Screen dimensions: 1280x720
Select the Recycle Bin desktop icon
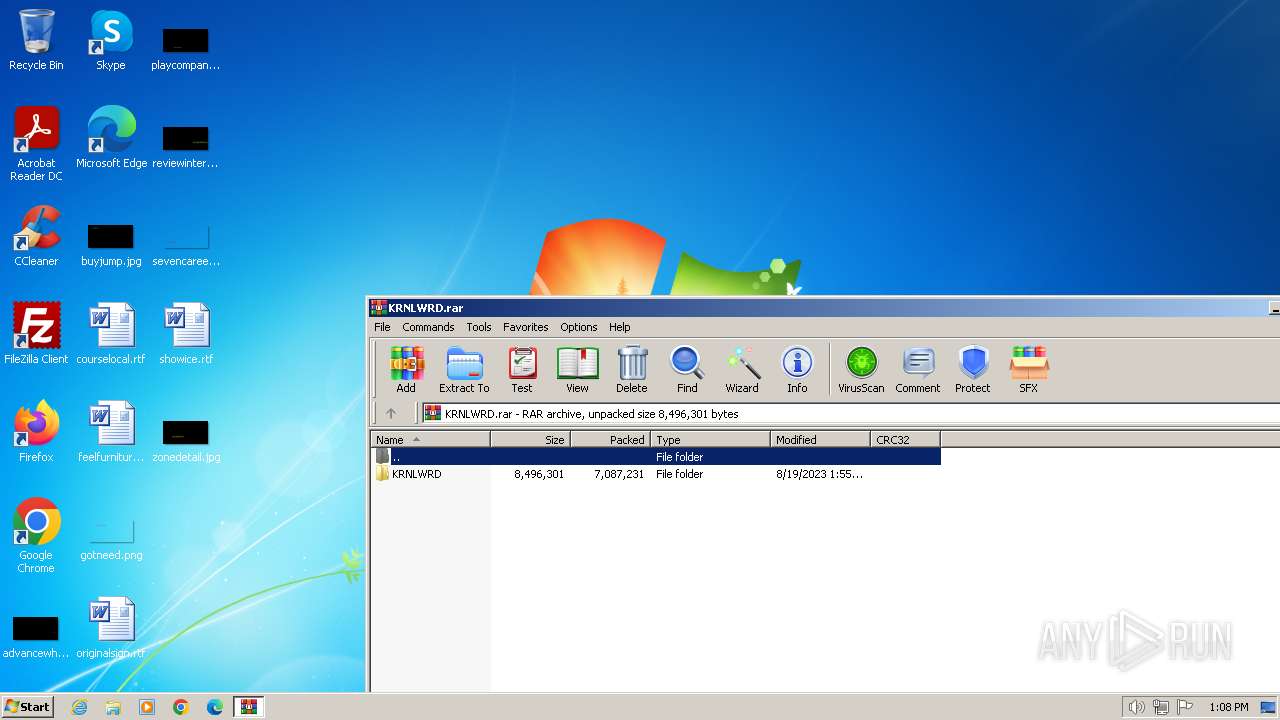point(36,40)
